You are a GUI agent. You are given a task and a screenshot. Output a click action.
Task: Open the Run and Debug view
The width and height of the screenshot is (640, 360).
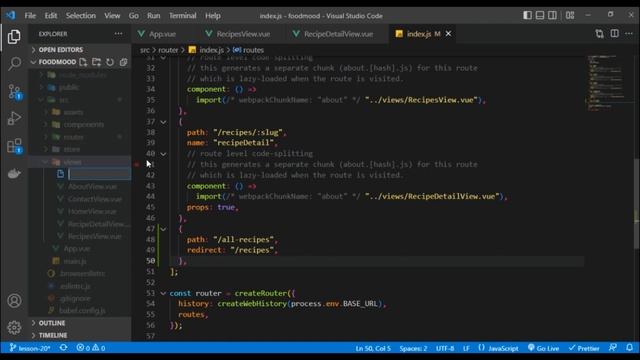pyautogui.click(x=14, y=118)
